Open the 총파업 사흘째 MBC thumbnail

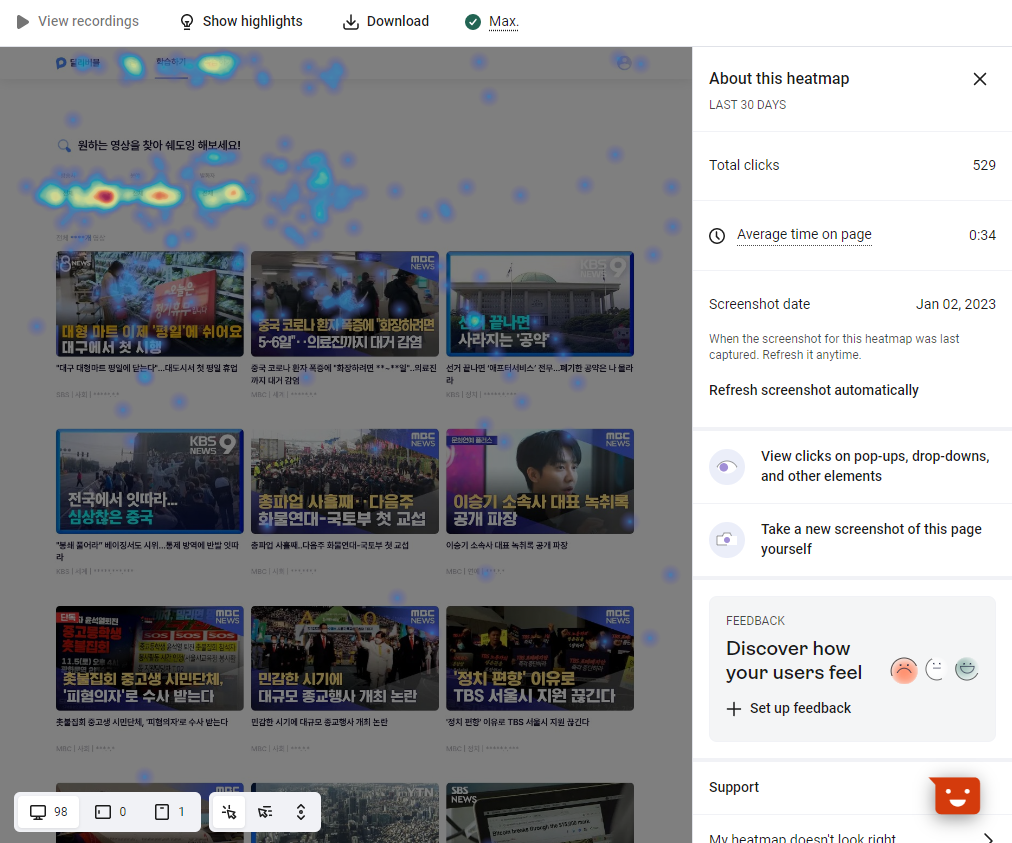click(345, 482)
